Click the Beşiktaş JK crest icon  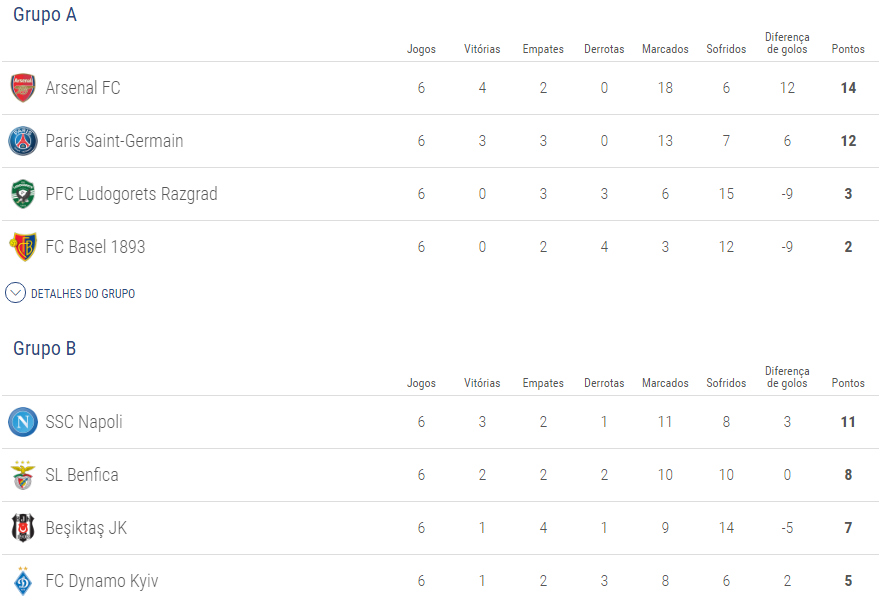pos(23,528)
